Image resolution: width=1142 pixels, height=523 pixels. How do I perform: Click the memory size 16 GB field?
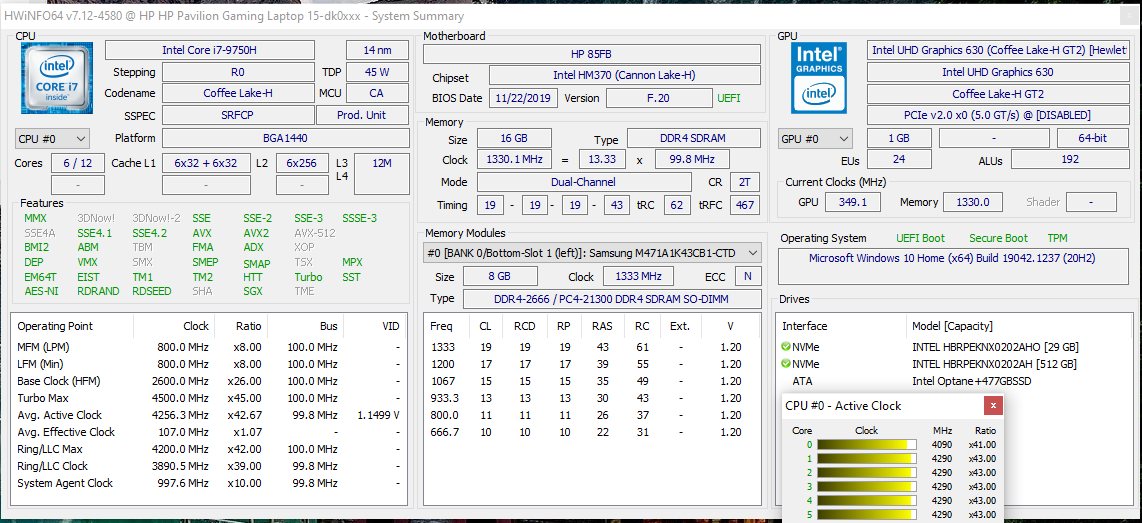tap(513, 138)
